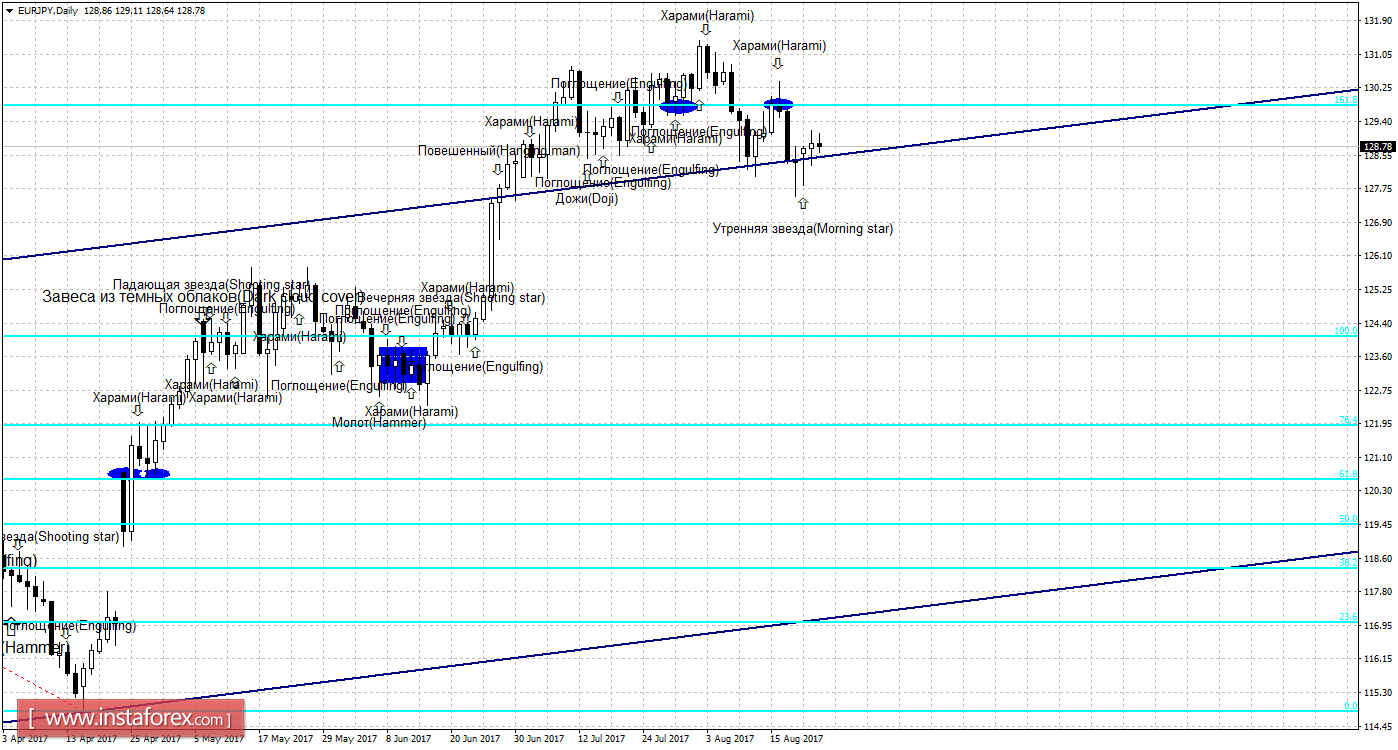Click the 20 Jun 2017 date label
Viewport: 1398px width, 750px height.
(475, 739)
